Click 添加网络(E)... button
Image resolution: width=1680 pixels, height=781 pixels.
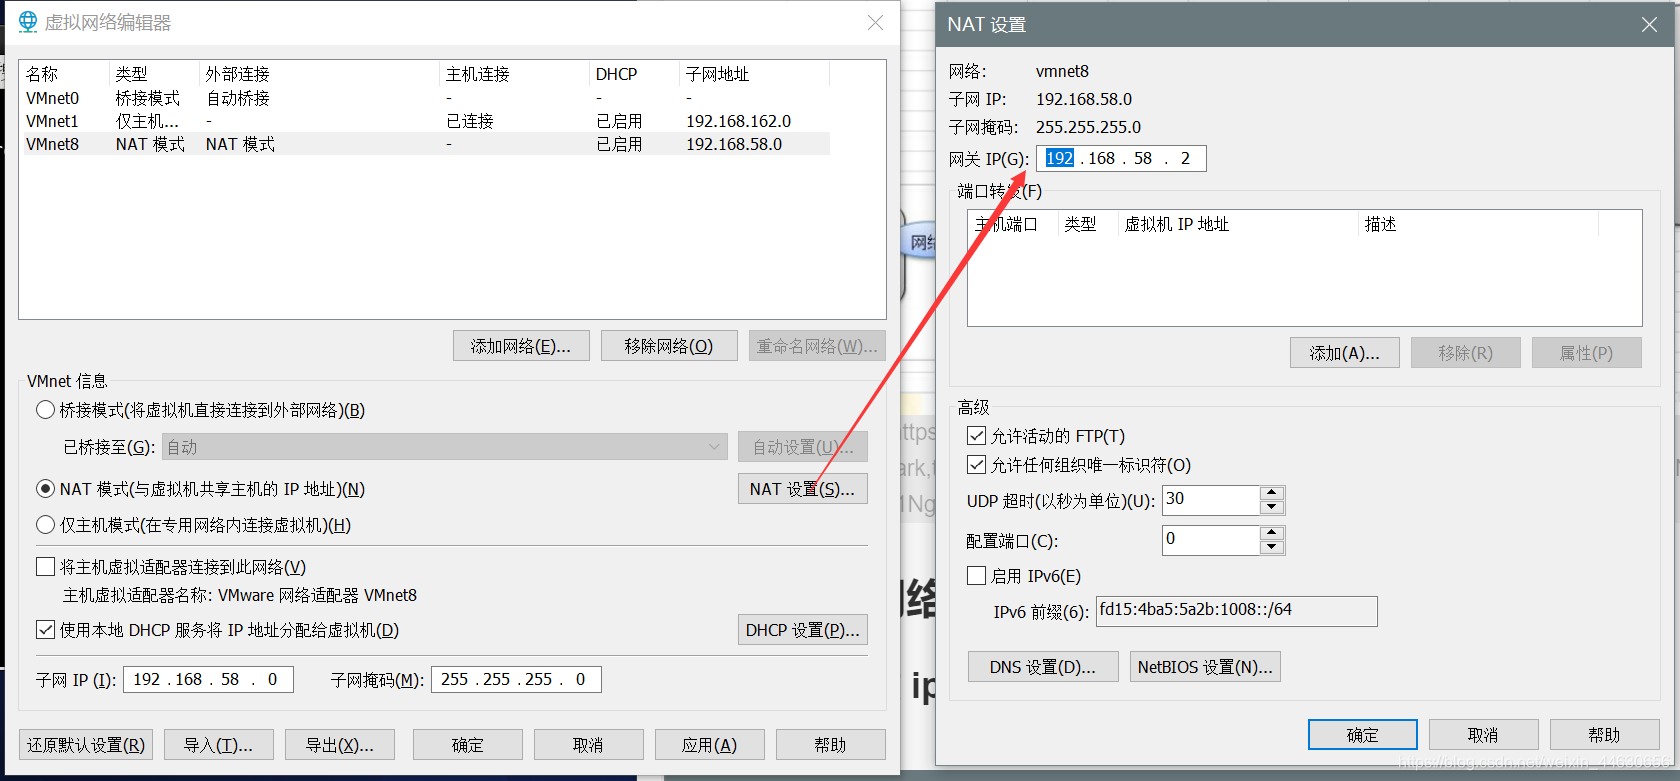click(521, 346)
